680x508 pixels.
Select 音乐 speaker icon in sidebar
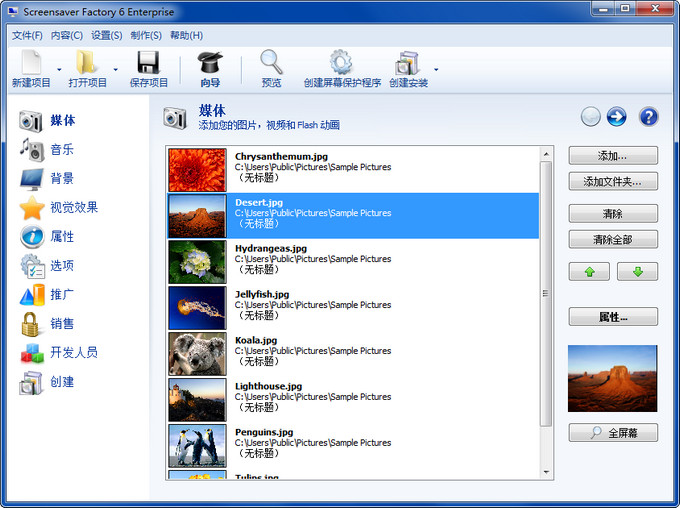(x=32, y=150)
